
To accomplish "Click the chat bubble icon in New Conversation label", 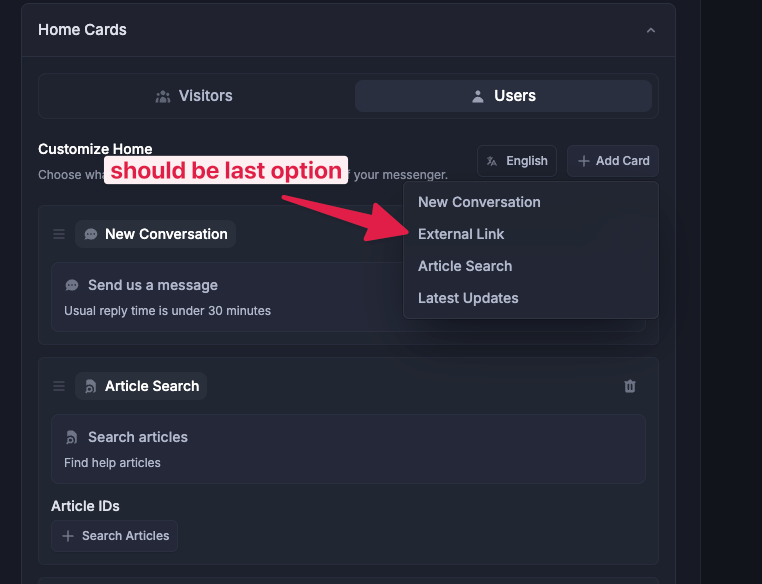I will [x=91, y=234].
